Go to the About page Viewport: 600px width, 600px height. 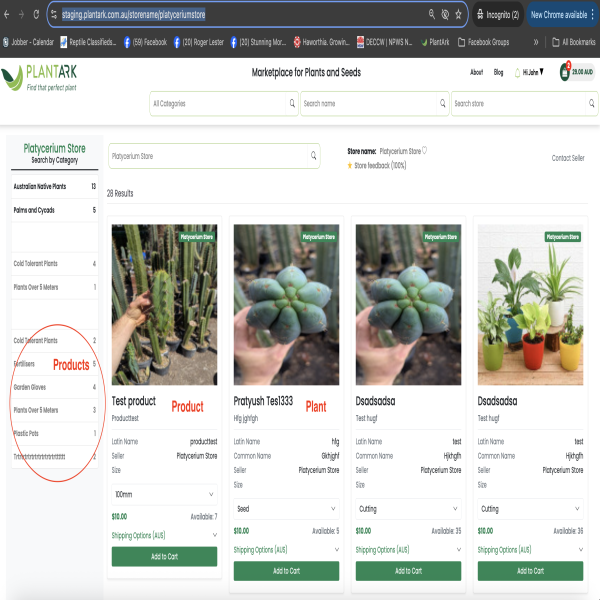[x=476, y=72]
